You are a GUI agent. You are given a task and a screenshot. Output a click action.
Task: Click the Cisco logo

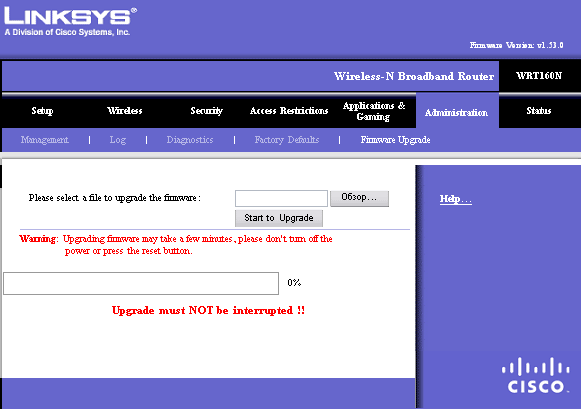point(535,375)
